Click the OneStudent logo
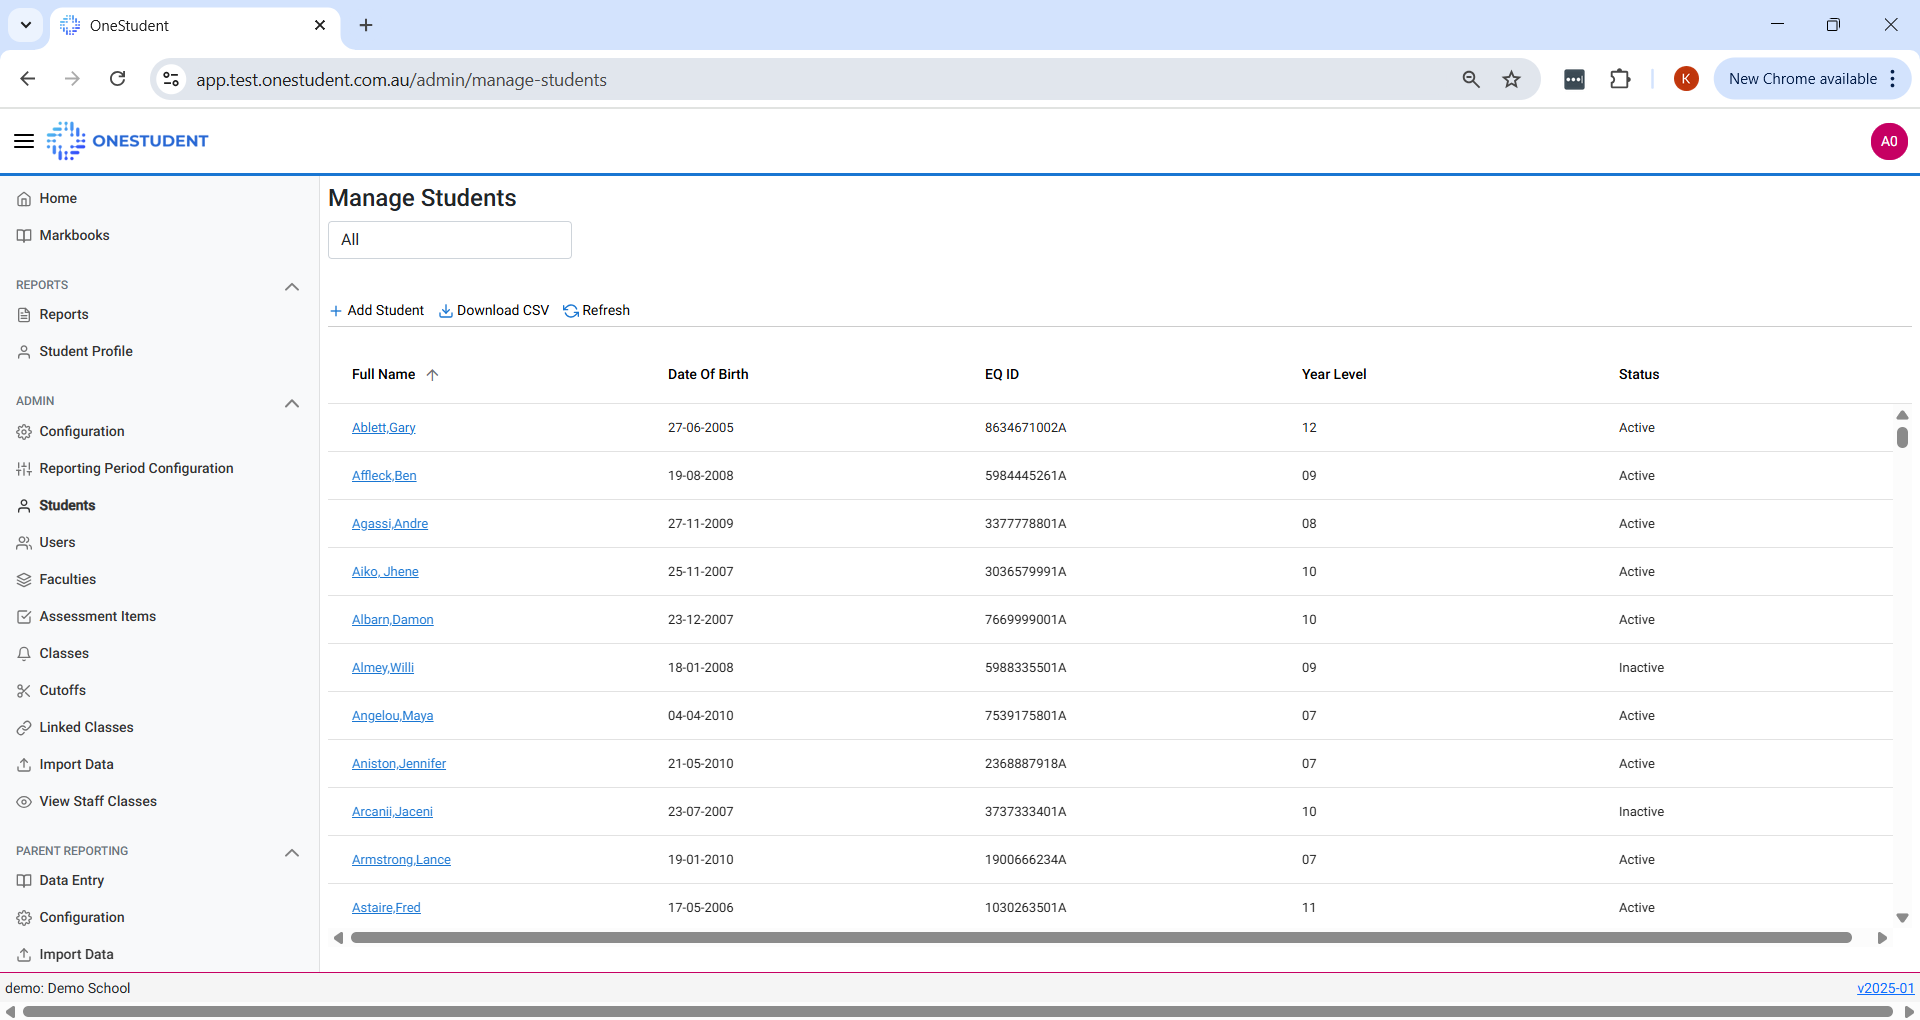 pyautogui.click(x=128, y=141)
